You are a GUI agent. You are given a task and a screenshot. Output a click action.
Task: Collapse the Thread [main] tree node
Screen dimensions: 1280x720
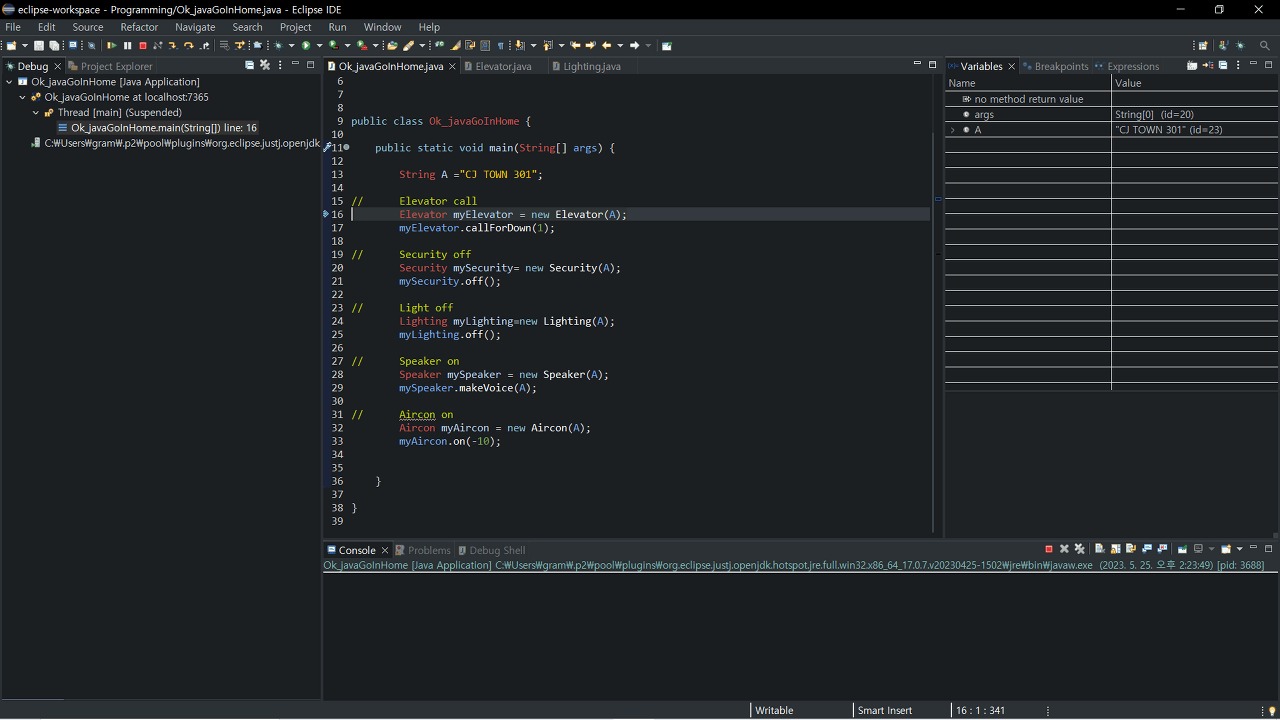coord(36,113)
